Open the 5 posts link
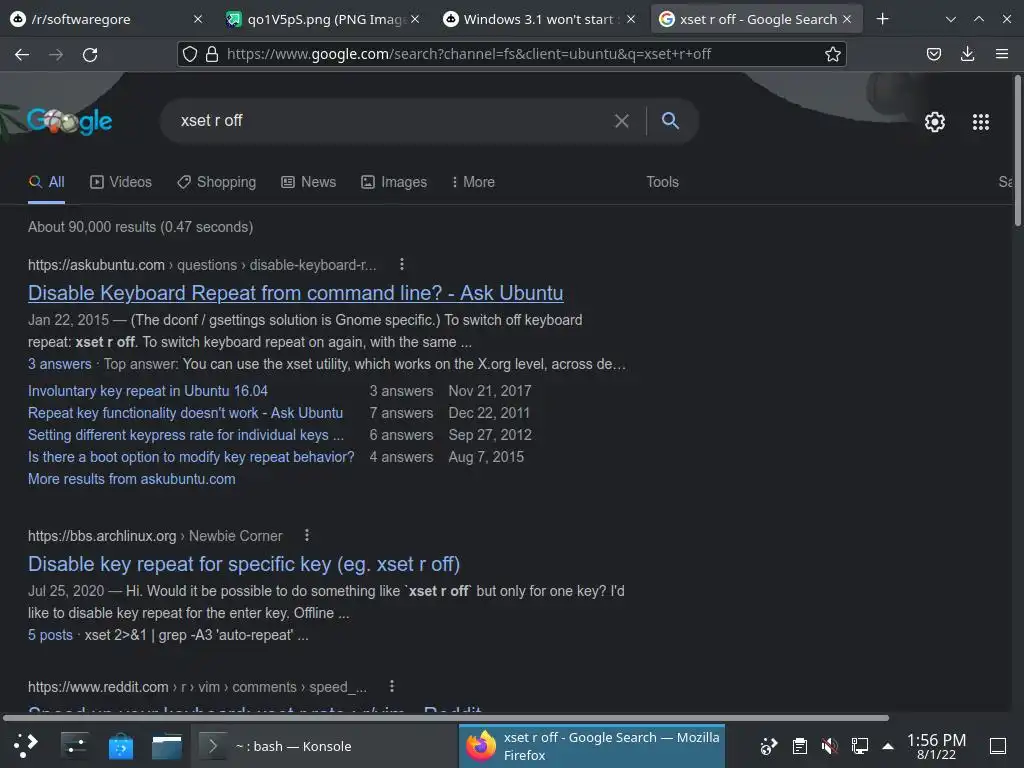 pyautogui.click(x=50, y=635)
